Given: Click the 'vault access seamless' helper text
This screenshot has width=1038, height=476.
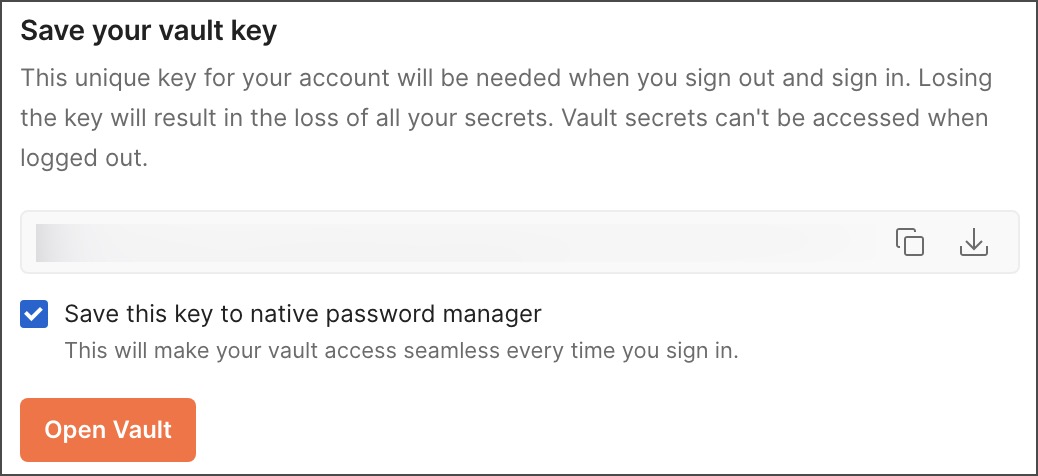Looking at the screenshot, I should [x=401, y=350].
